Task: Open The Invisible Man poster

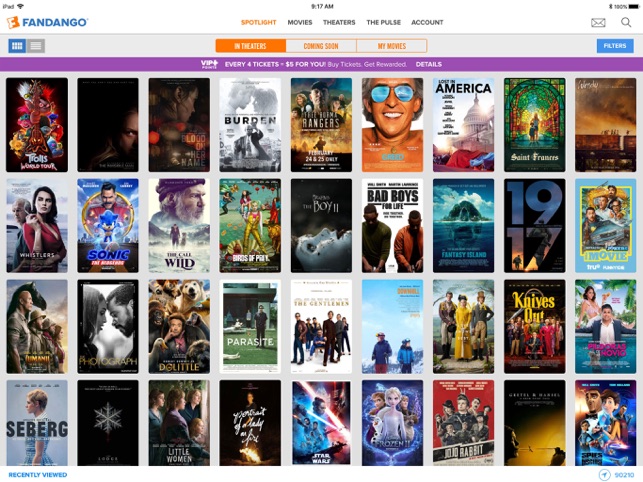Action: coord(108,125)
